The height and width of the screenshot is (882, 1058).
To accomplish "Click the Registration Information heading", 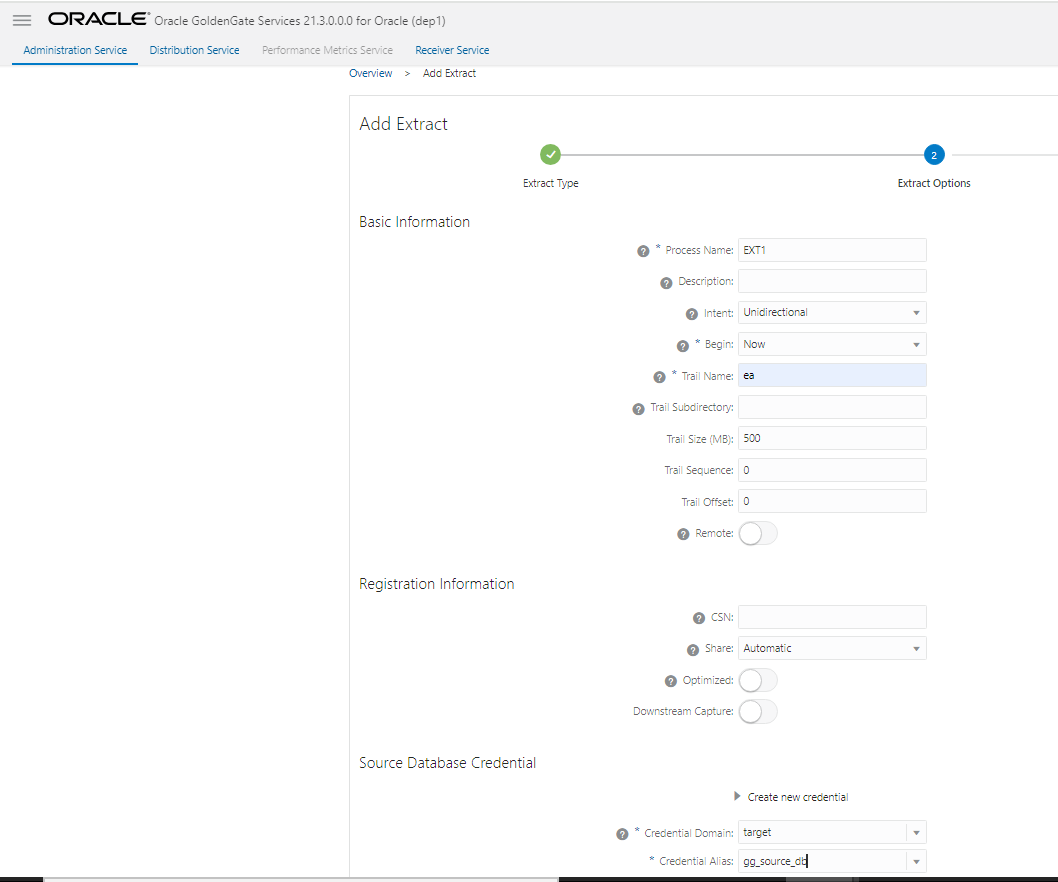I will [437, 584].
